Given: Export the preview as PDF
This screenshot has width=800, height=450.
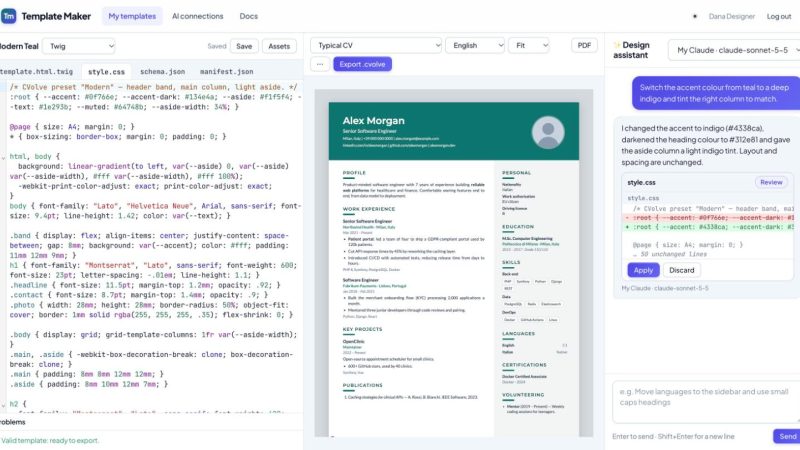Looking at the screenshot, I should pyautogui.click(x=584, y=45).
